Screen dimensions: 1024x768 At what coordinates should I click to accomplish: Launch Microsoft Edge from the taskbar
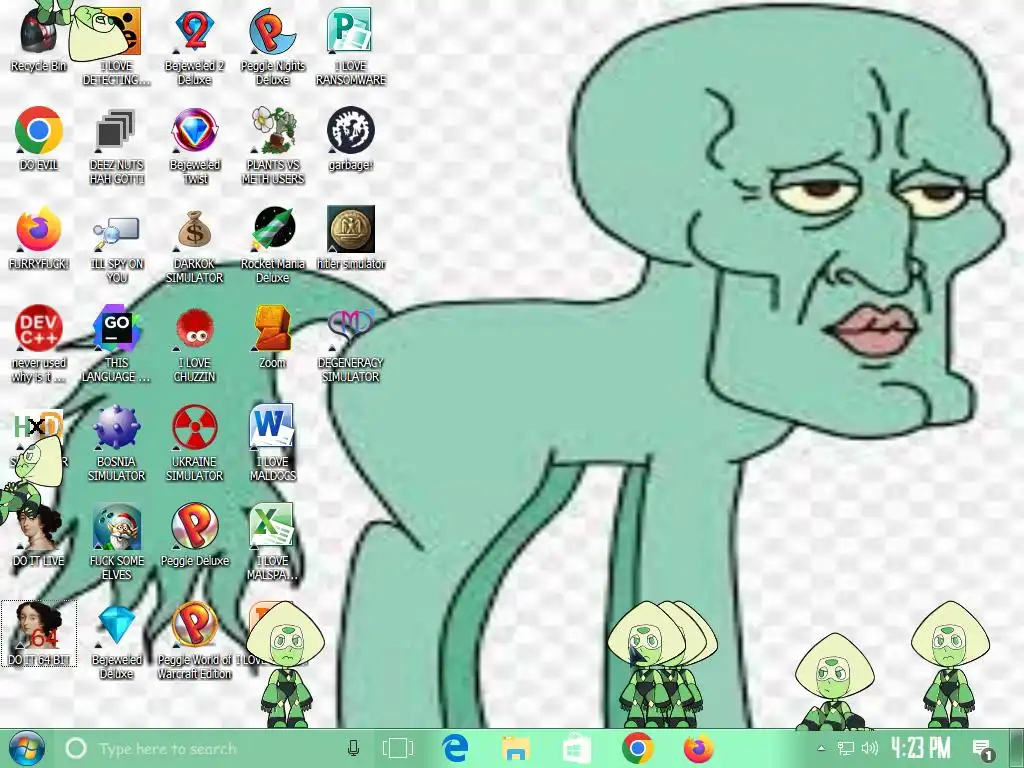click(x=455, y=748)
